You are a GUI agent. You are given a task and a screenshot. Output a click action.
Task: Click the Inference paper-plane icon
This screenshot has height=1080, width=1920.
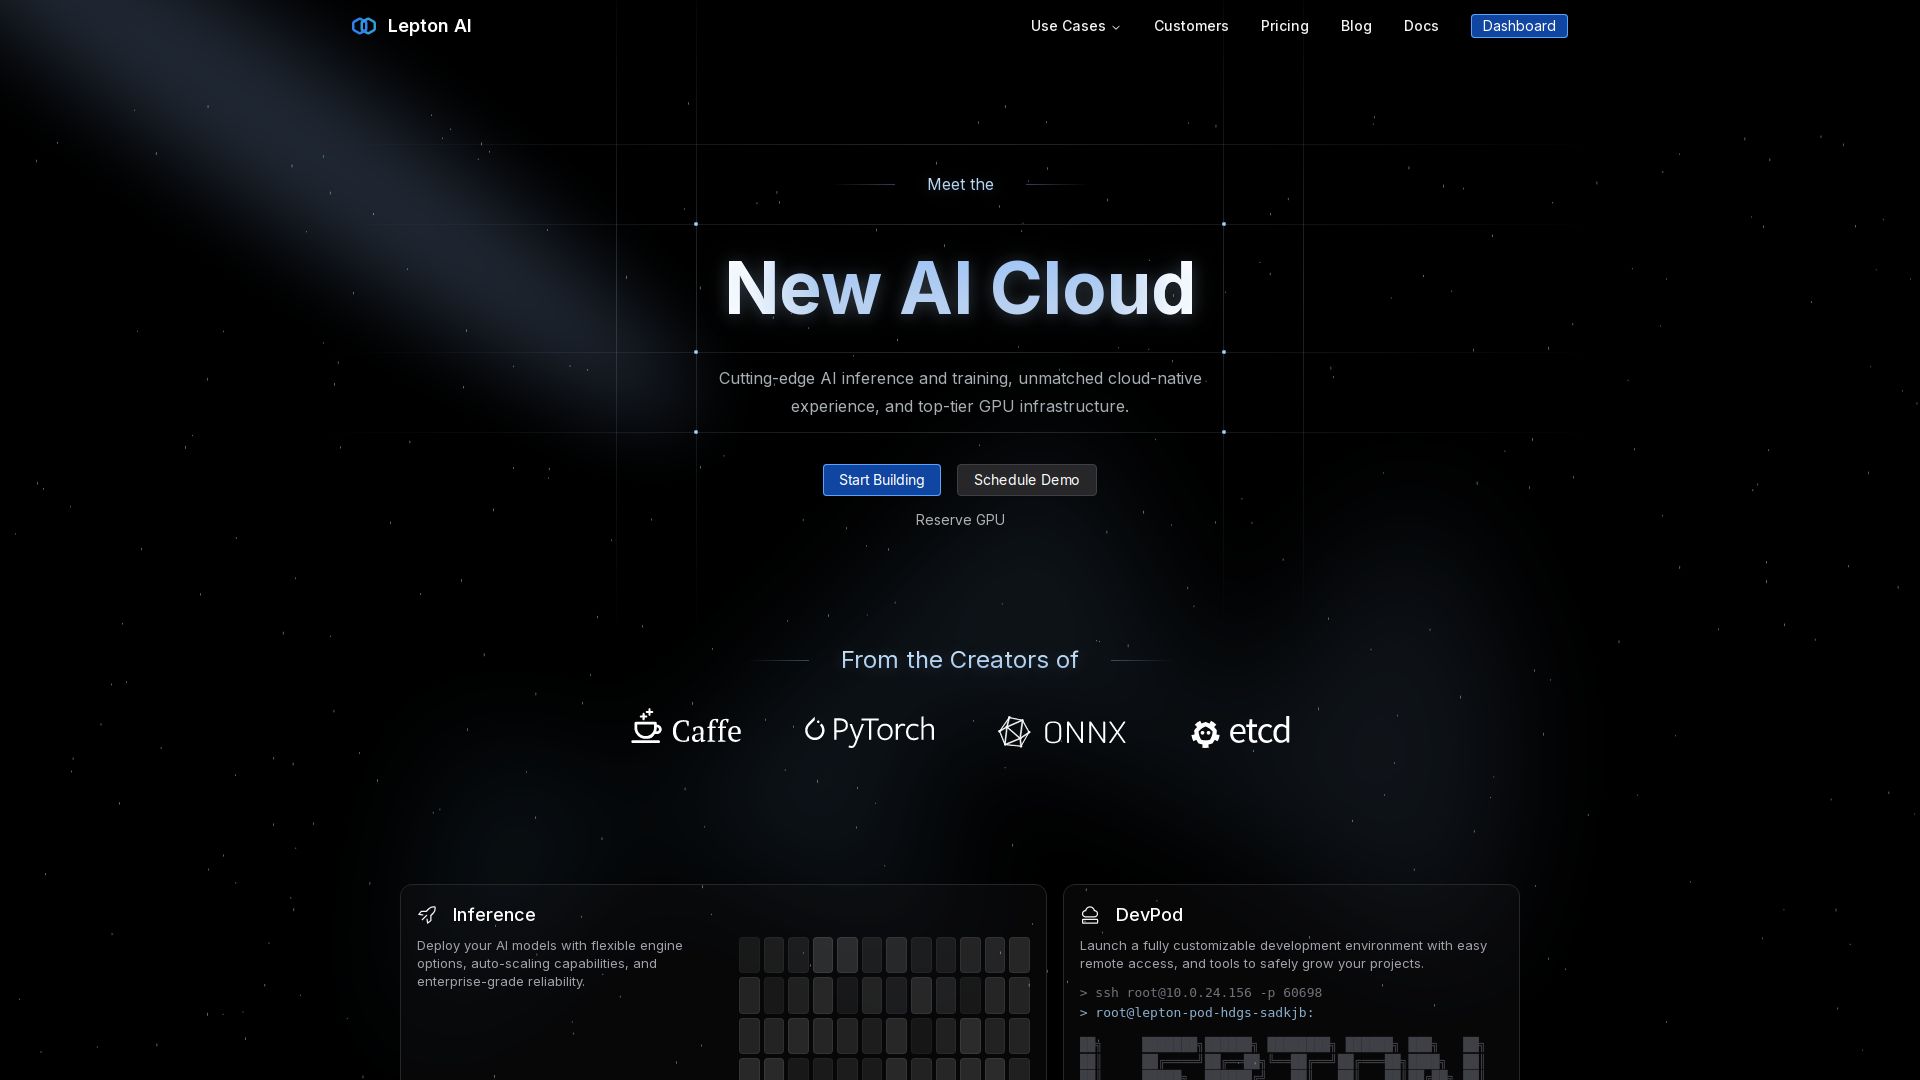click(428, 914)
